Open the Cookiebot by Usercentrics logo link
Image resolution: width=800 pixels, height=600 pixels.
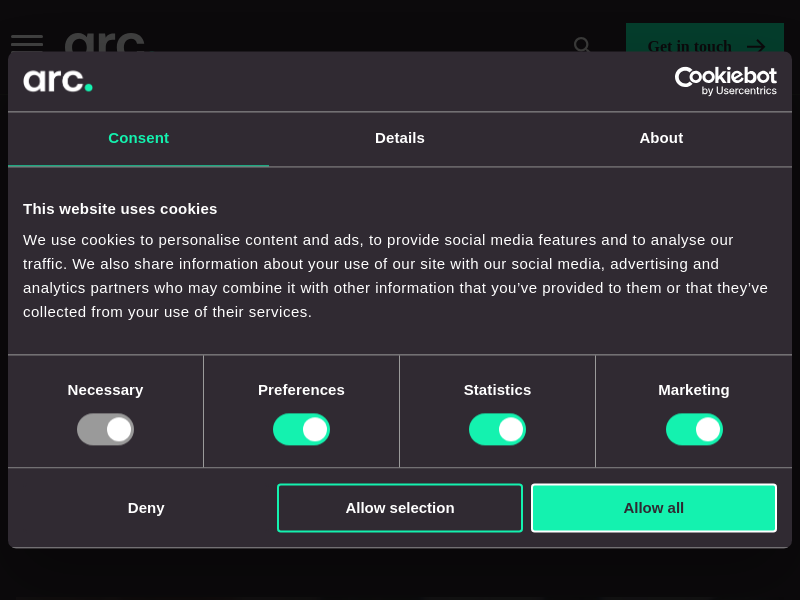725,81
